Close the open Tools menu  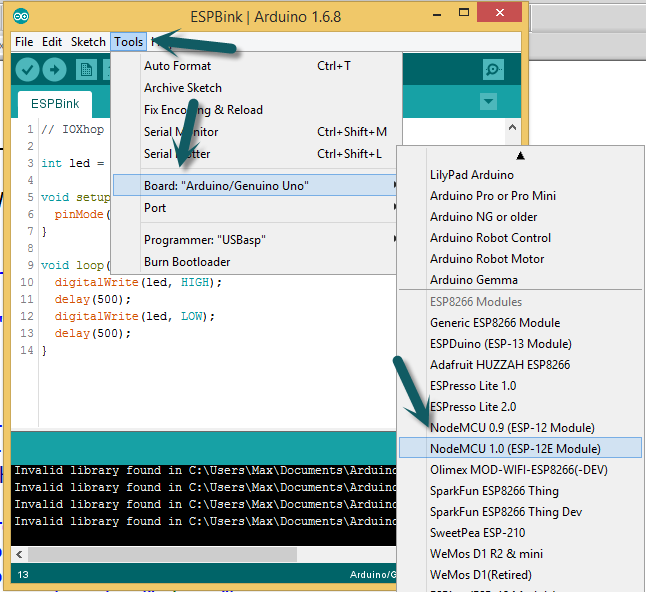(x=129, y=42)
